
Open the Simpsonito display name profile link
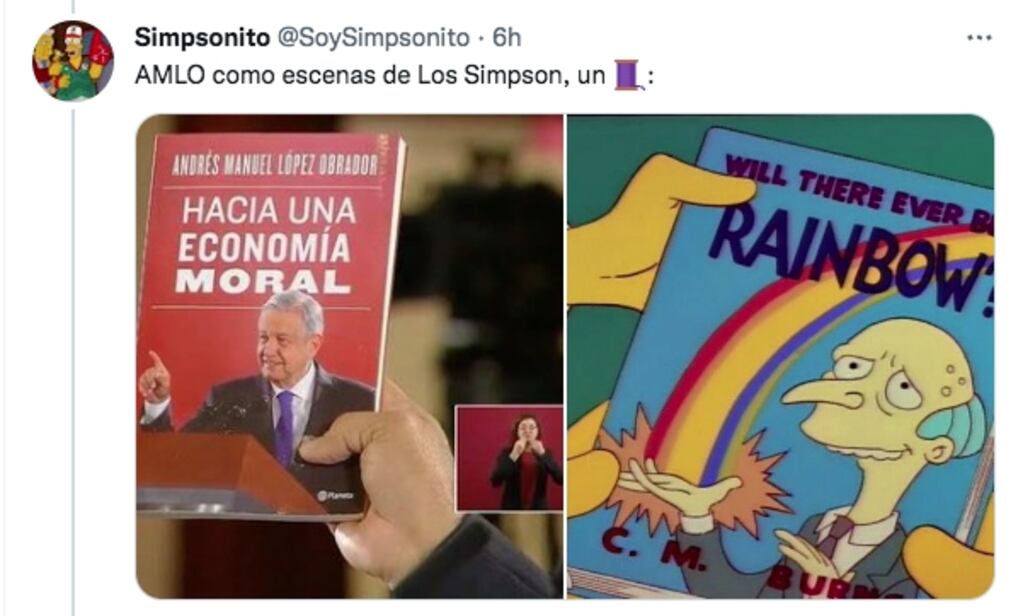click(x=202, y=38)
